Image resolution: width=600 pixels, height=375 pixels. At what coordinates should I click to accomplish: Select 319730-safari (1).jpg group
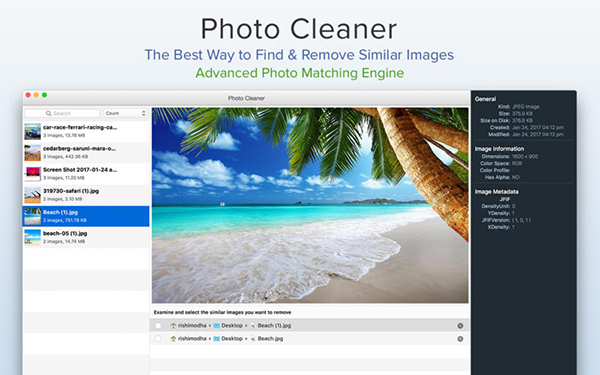[86, 195]
